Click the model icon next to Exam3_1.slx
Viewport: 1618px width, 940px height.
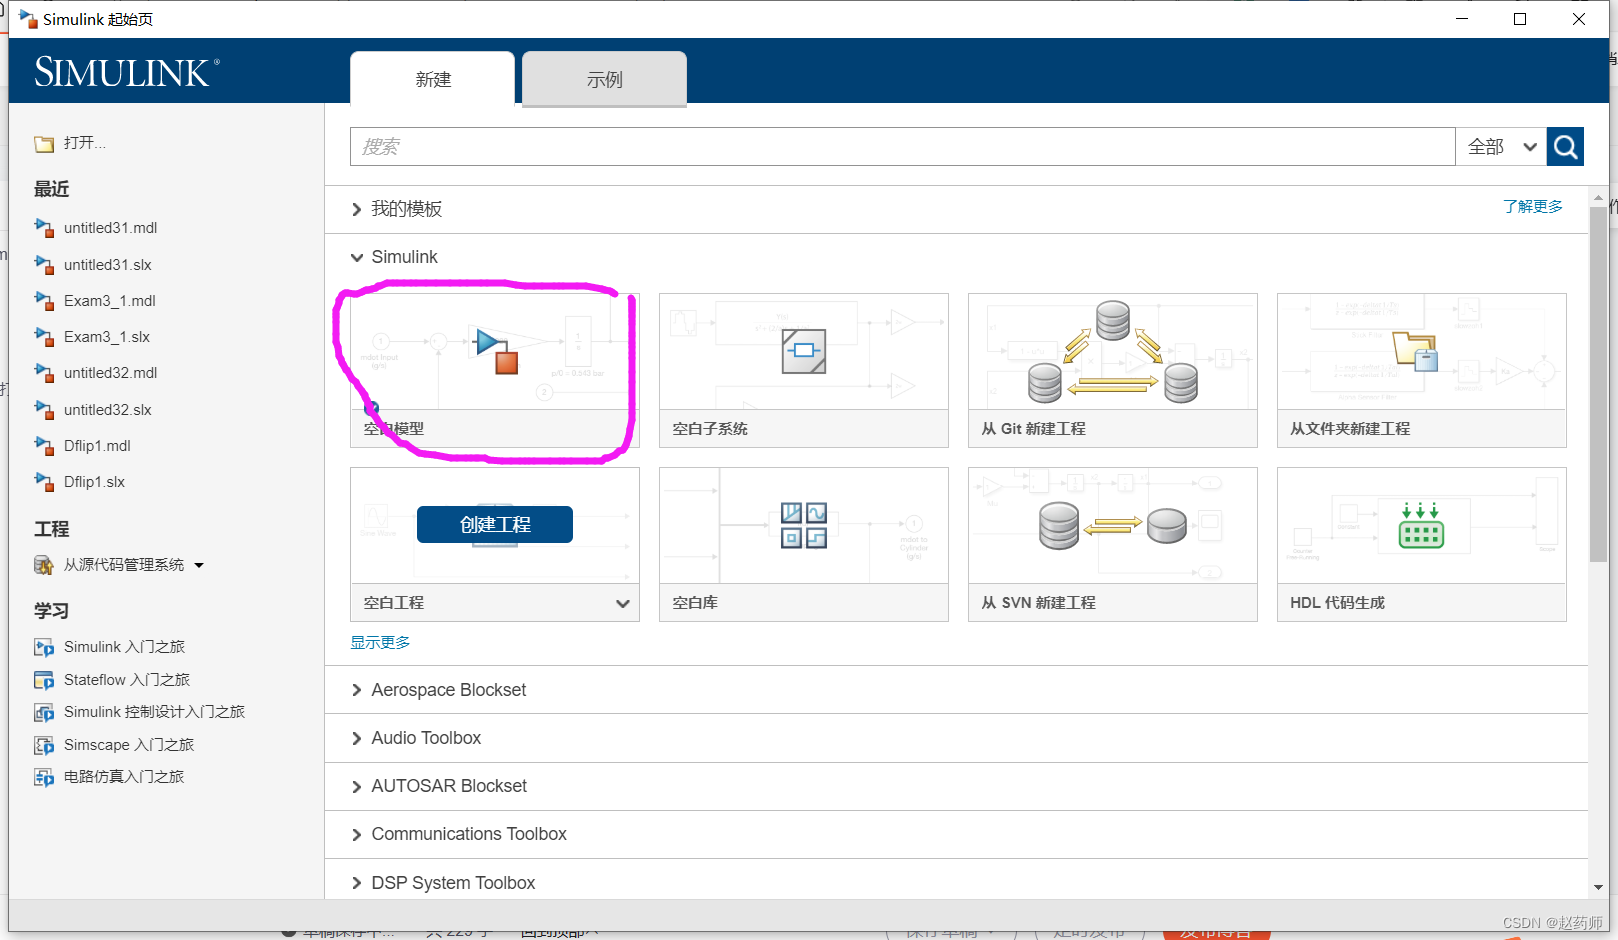point(44,337)
